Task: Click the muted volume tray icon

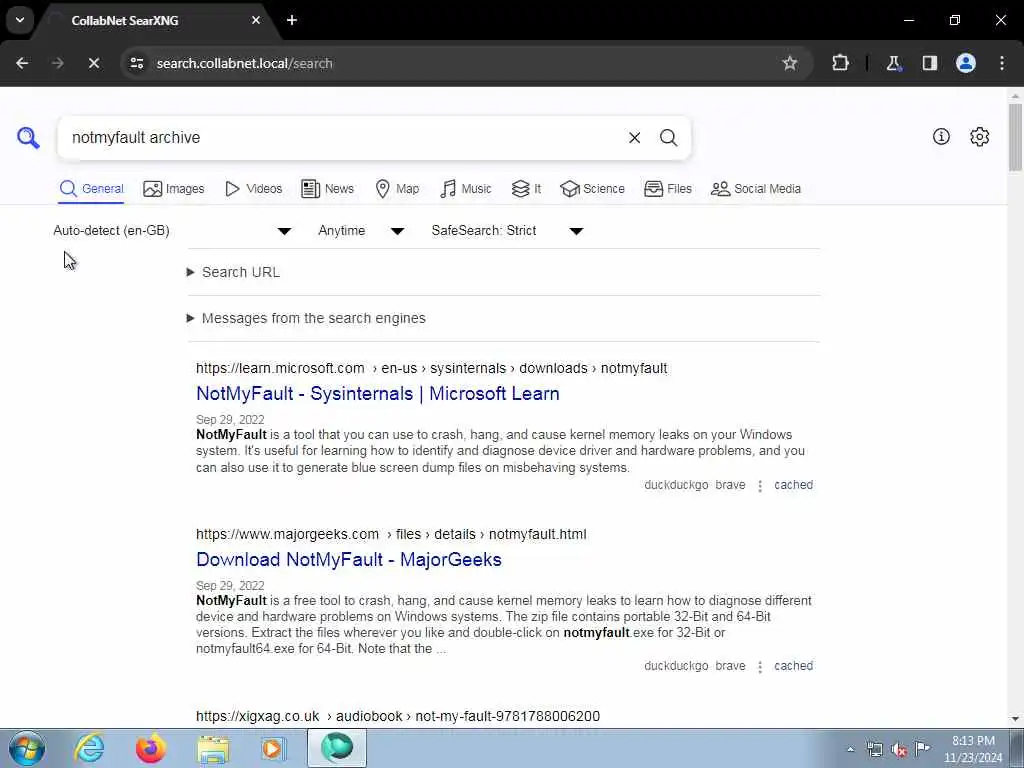Action: [x=899, y=749]
